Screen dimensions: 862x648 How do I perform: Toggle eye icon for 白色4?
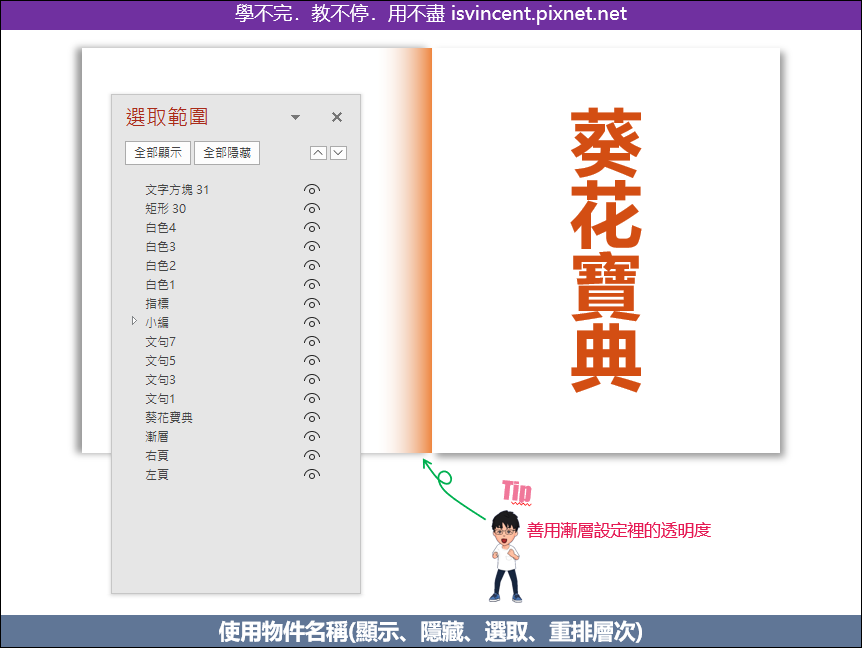(x=312, y=228)
